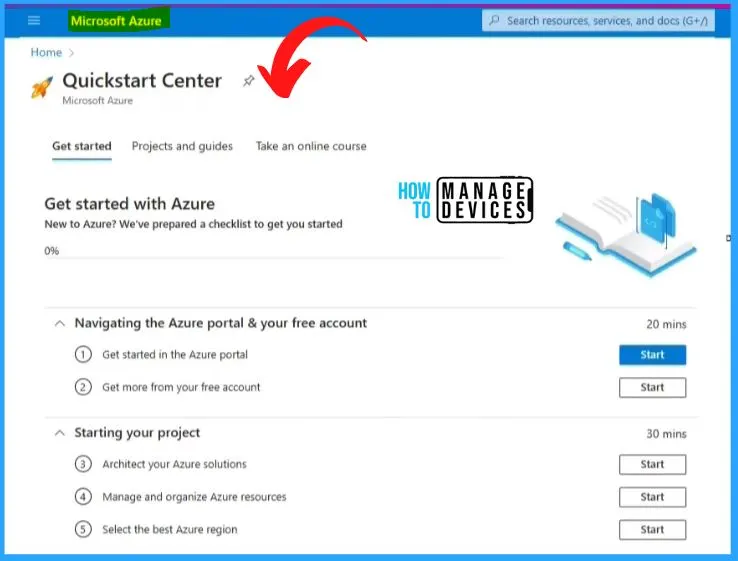The height and width of the screenshot is (561, 738).
Task: Click step 4 circle icon
Action: [x=83, y=497]
